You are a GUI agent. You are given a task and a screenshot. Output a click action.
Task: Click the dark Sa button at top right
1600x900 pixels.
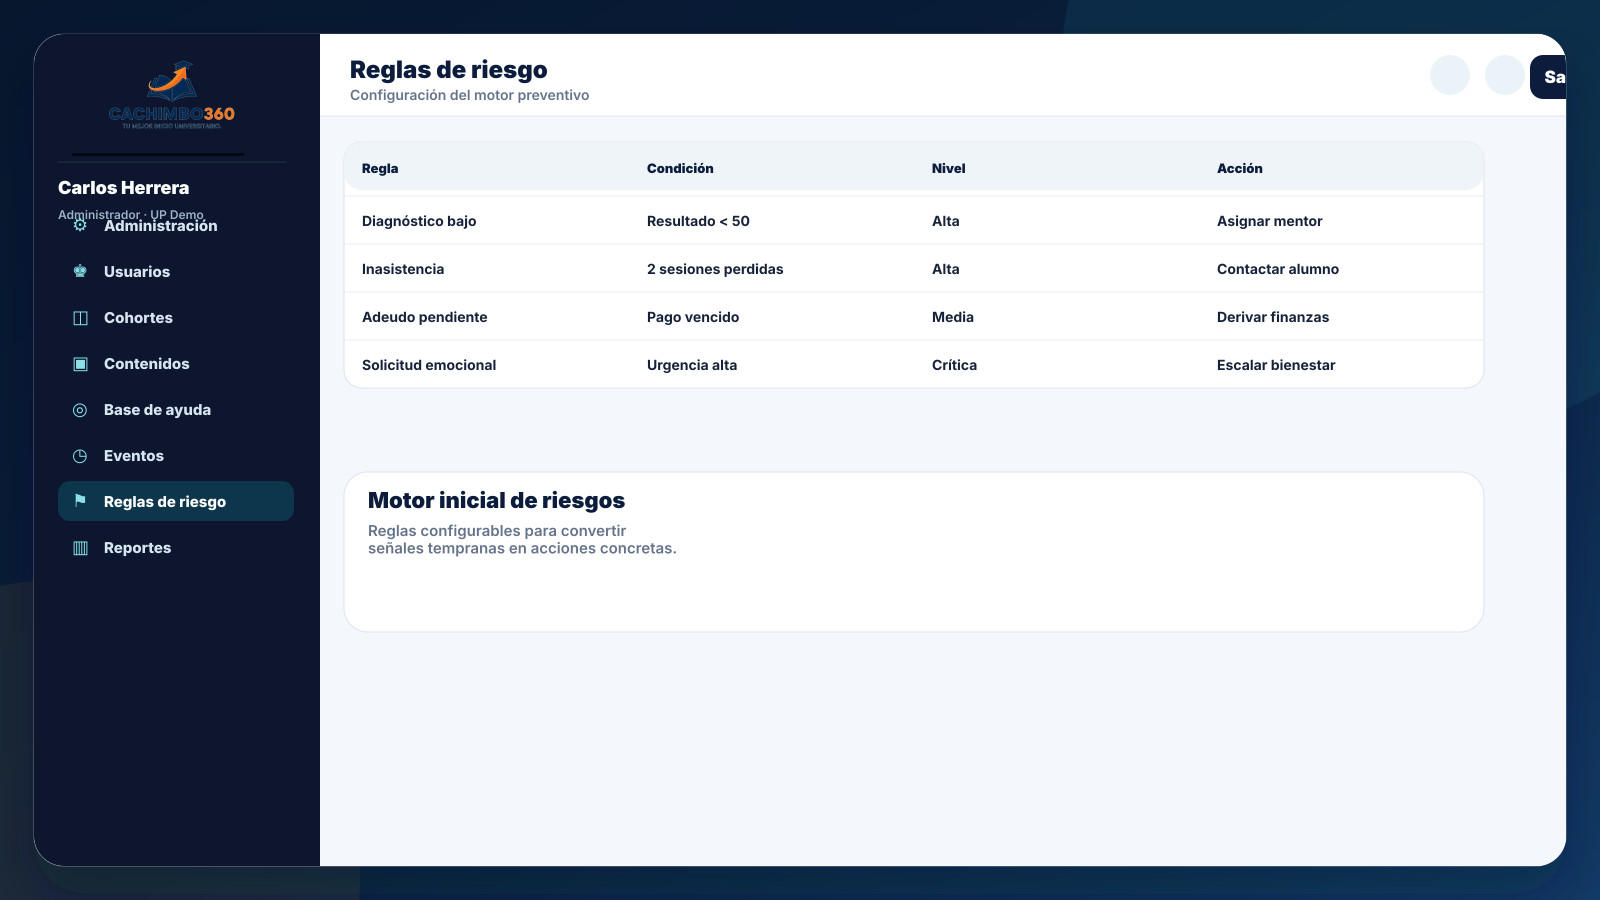1548,77
